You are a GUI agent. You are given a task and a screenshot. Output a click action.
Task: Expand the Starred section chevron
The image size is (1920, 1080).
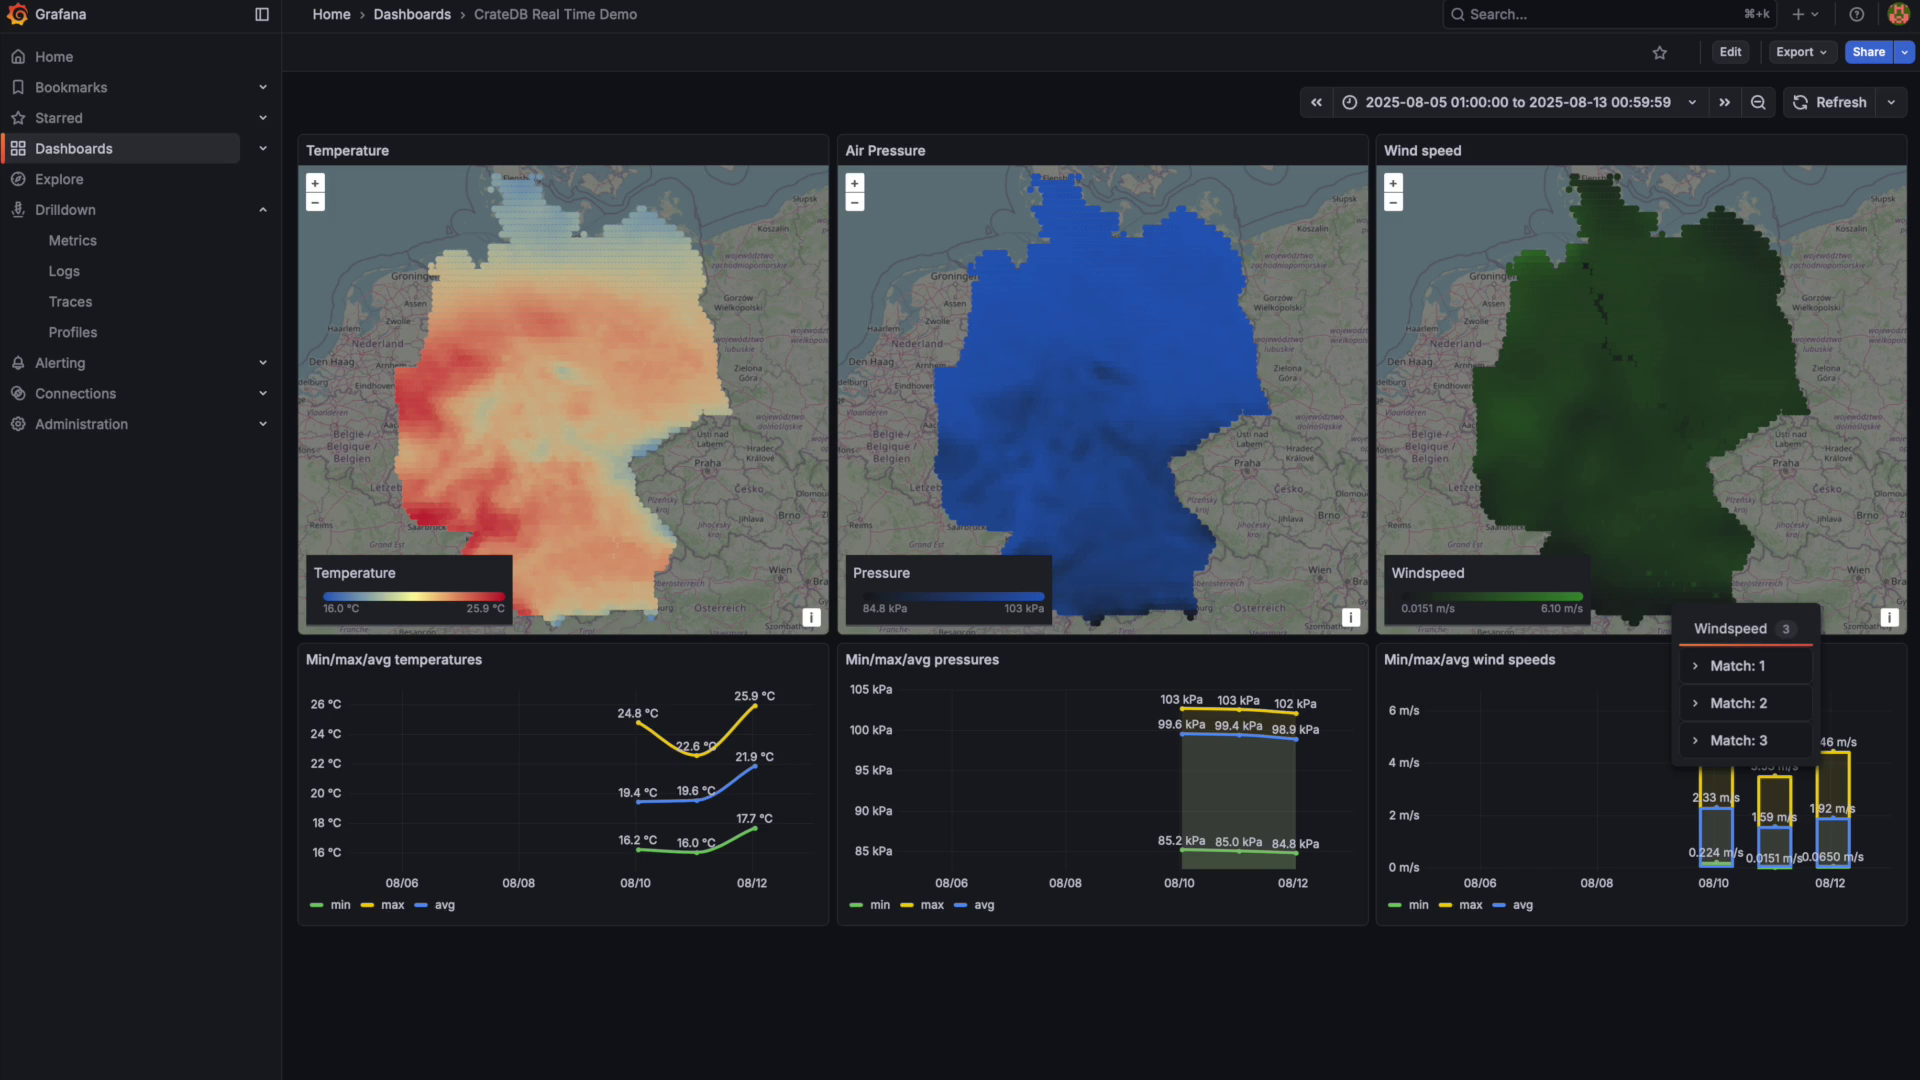pos(263,118)
